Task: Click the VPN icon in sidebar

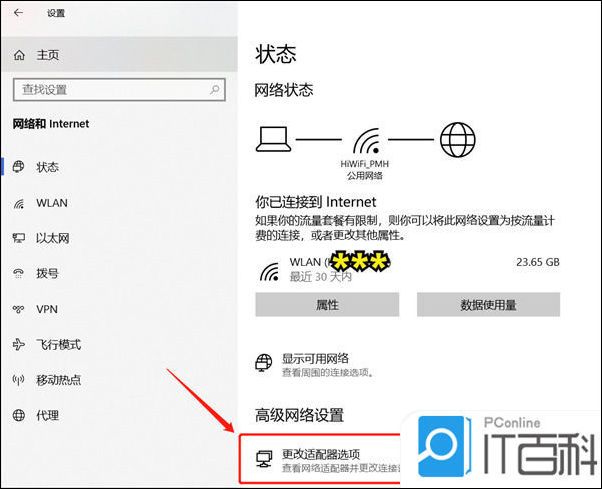Action: [18, 309]
